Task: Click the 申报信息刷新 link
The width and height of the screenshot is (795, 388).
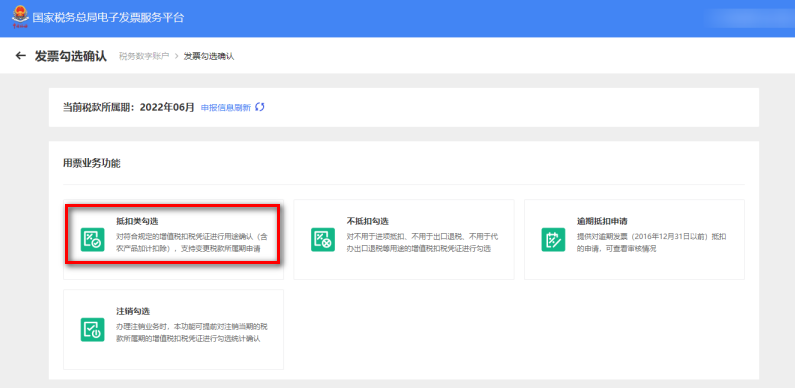Action: click(x=226, y=108)
